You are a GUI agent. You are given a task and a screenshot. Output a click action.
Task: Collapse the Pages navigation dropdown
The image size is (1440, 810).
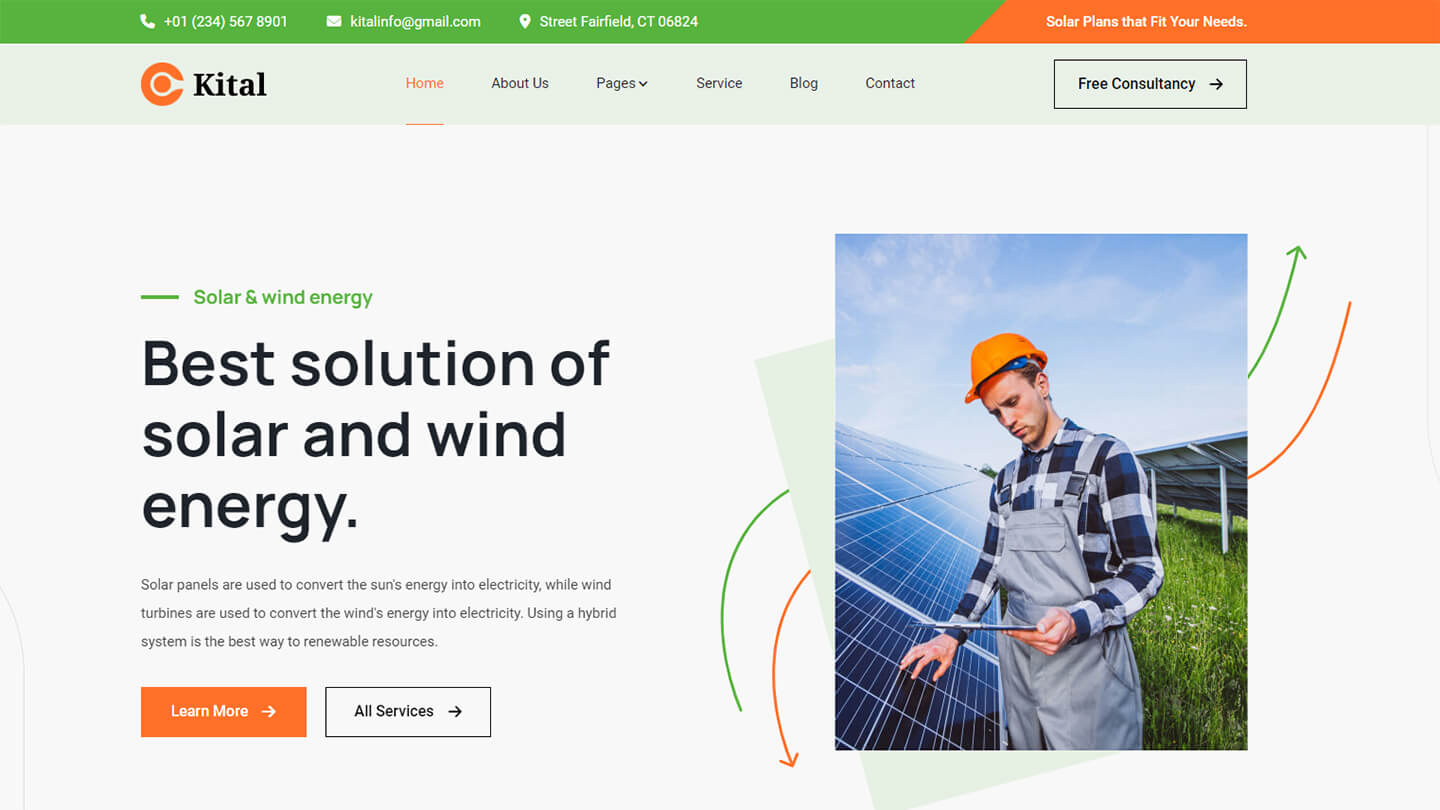(x=622, y=84)
